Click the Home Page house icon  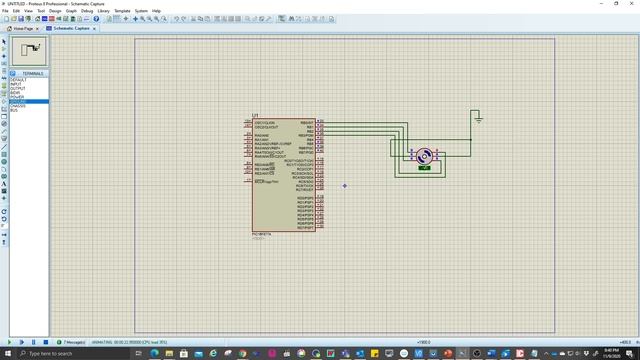(38, 19)
